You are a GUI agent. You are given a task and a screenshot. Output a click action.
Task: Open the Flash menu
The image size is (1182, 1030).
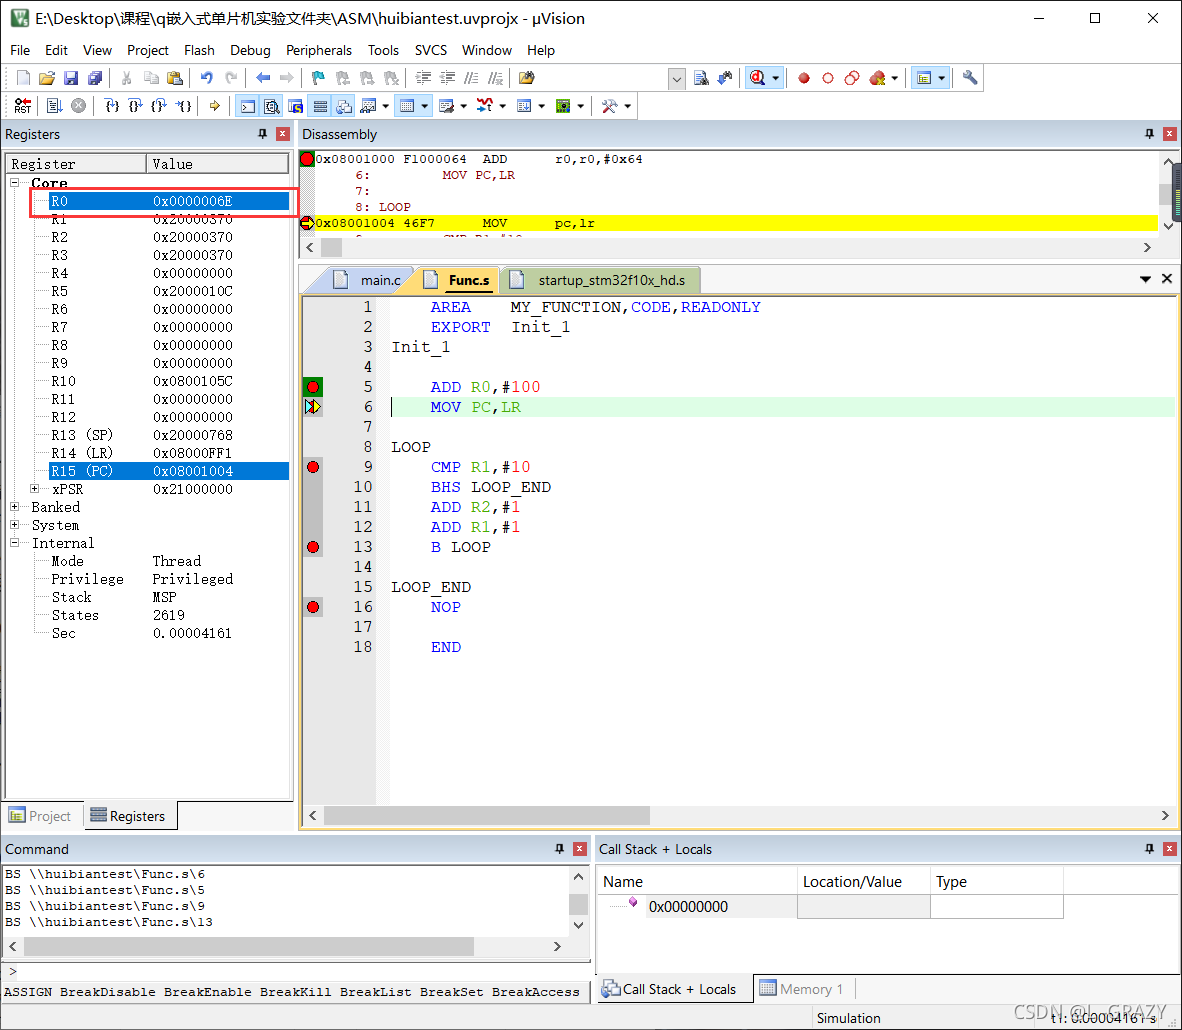[199, 51]
